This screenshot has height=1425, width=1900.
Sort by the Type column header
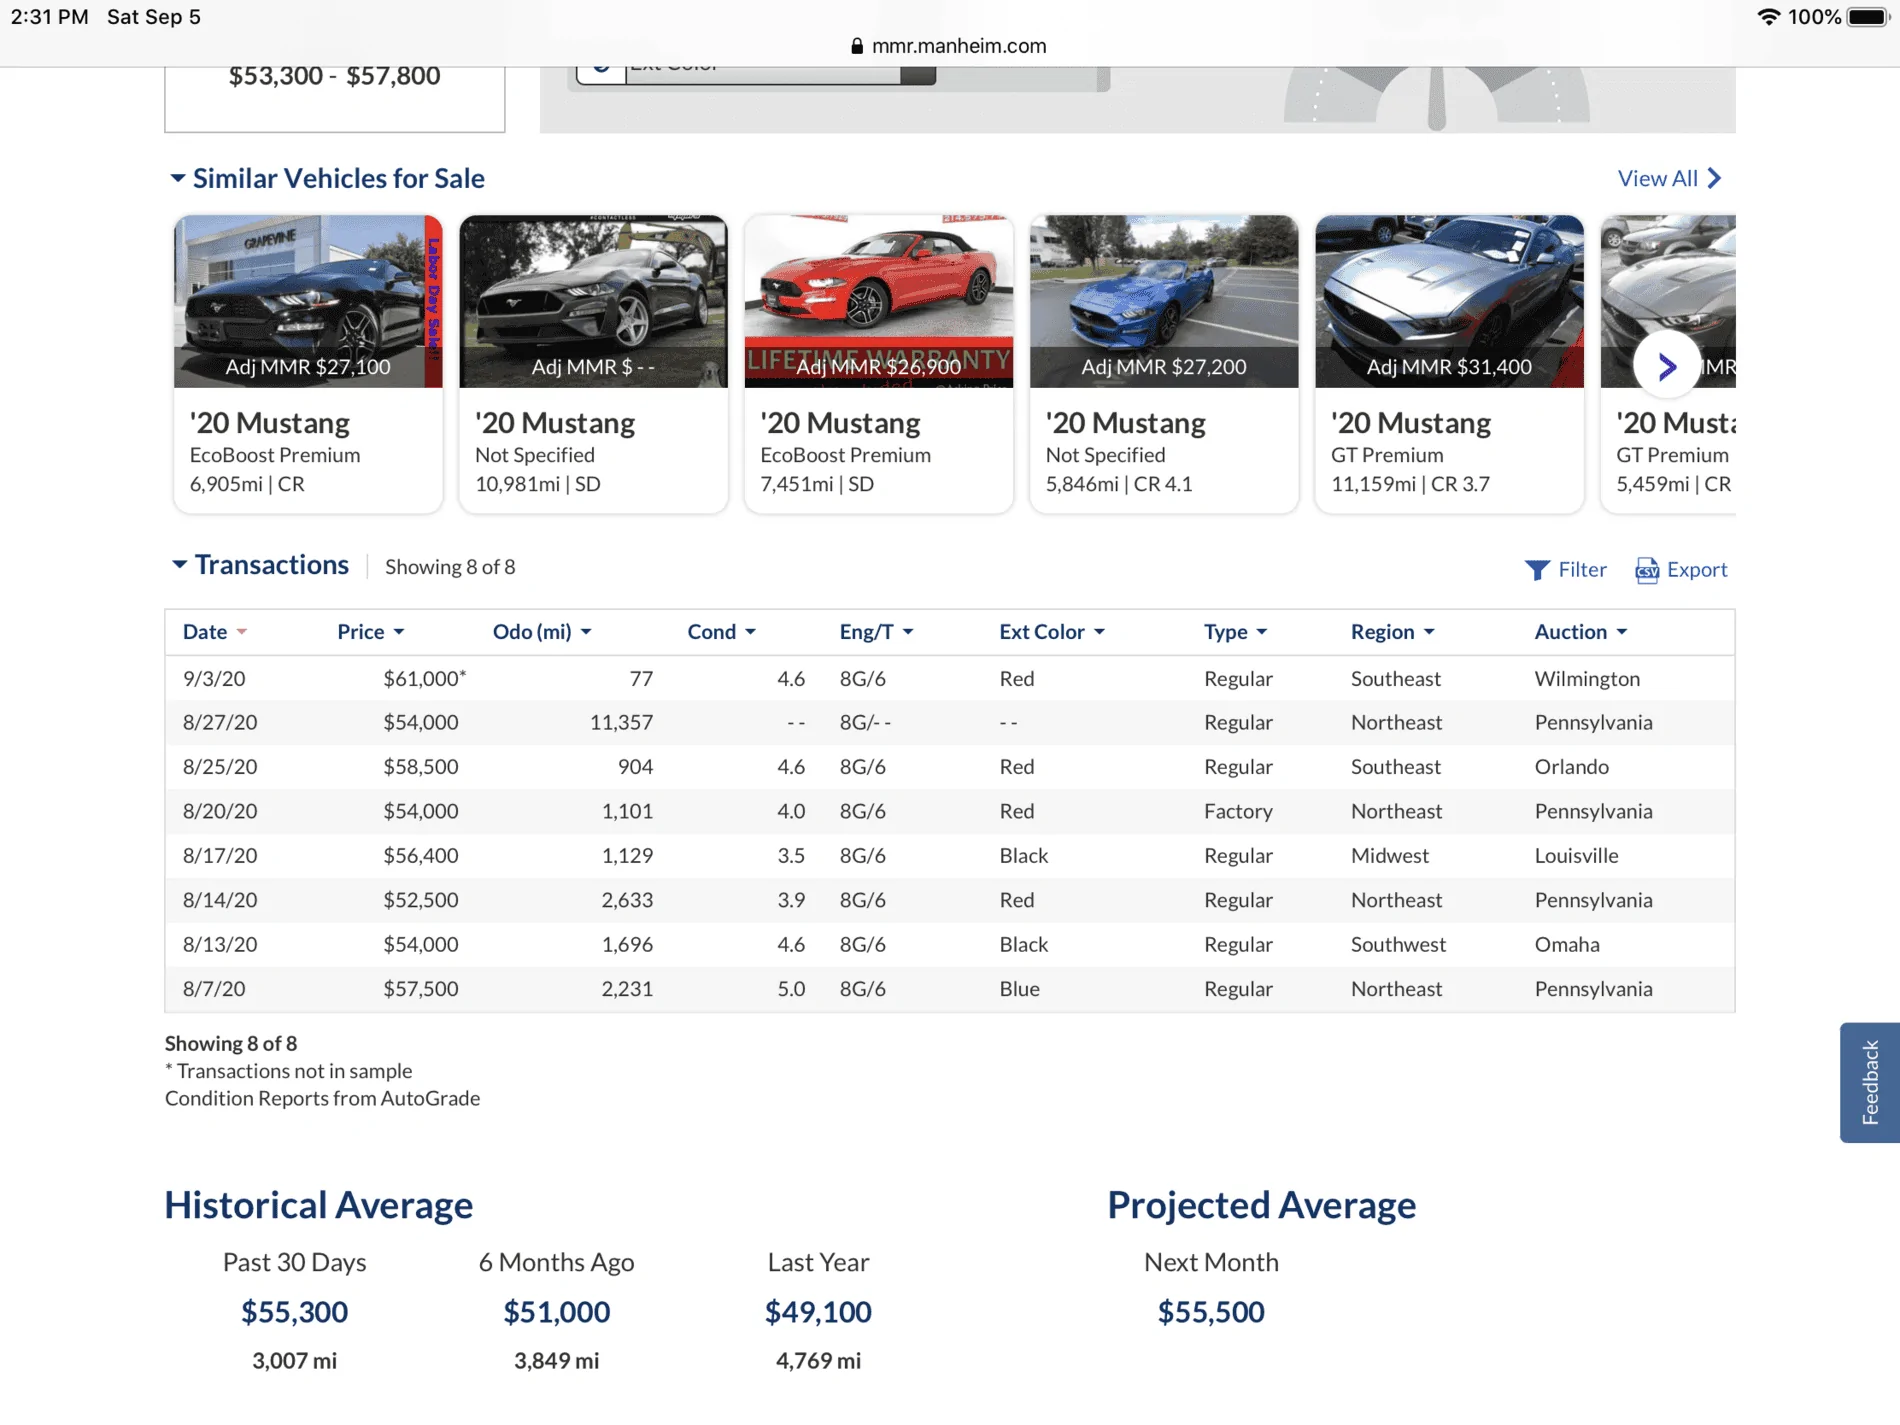pos(1235,632)
